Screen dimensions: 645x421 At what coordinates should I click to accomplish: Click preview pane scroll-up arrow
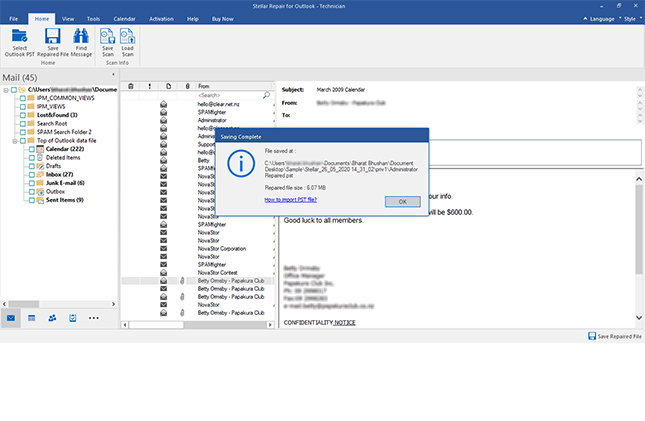point(639,179)
